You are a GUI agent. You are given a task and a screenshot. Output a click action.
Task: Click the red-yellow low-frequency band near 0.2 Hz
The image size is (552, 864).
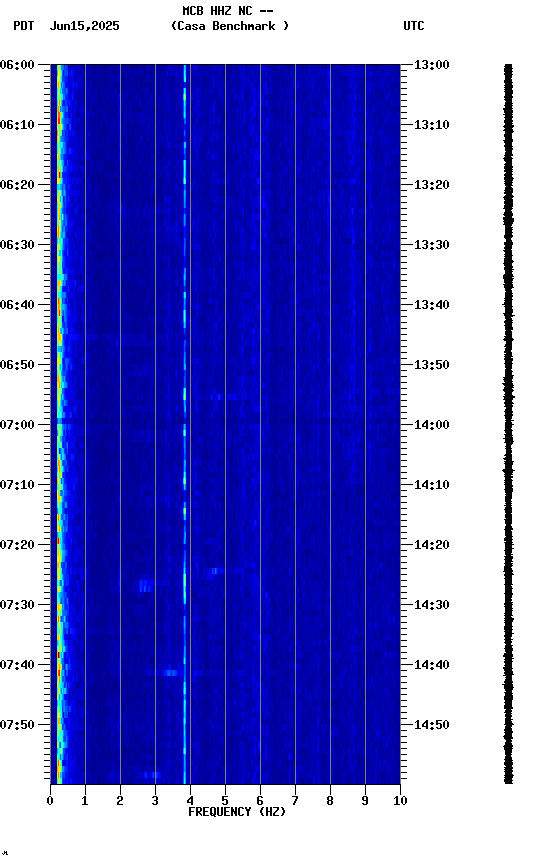(59, 424)
